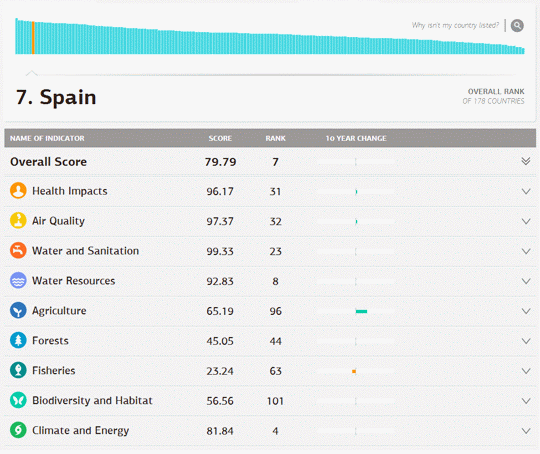
Task: Click the magnifier search icon
Action: tap(517, 25)
